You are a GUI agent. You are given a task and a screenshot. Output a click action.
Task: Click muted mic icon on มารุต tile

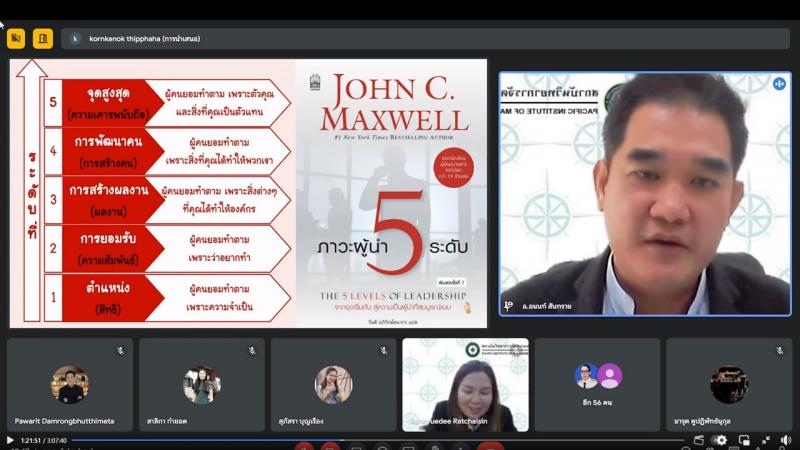pos(780,351)
